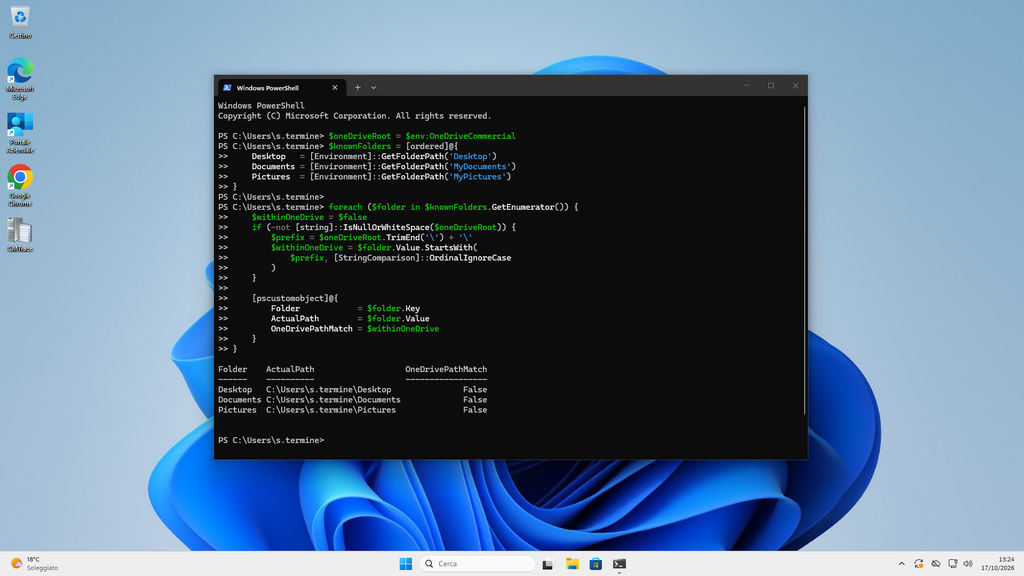Close the Windows Terminal window

(x=795, y=86)
